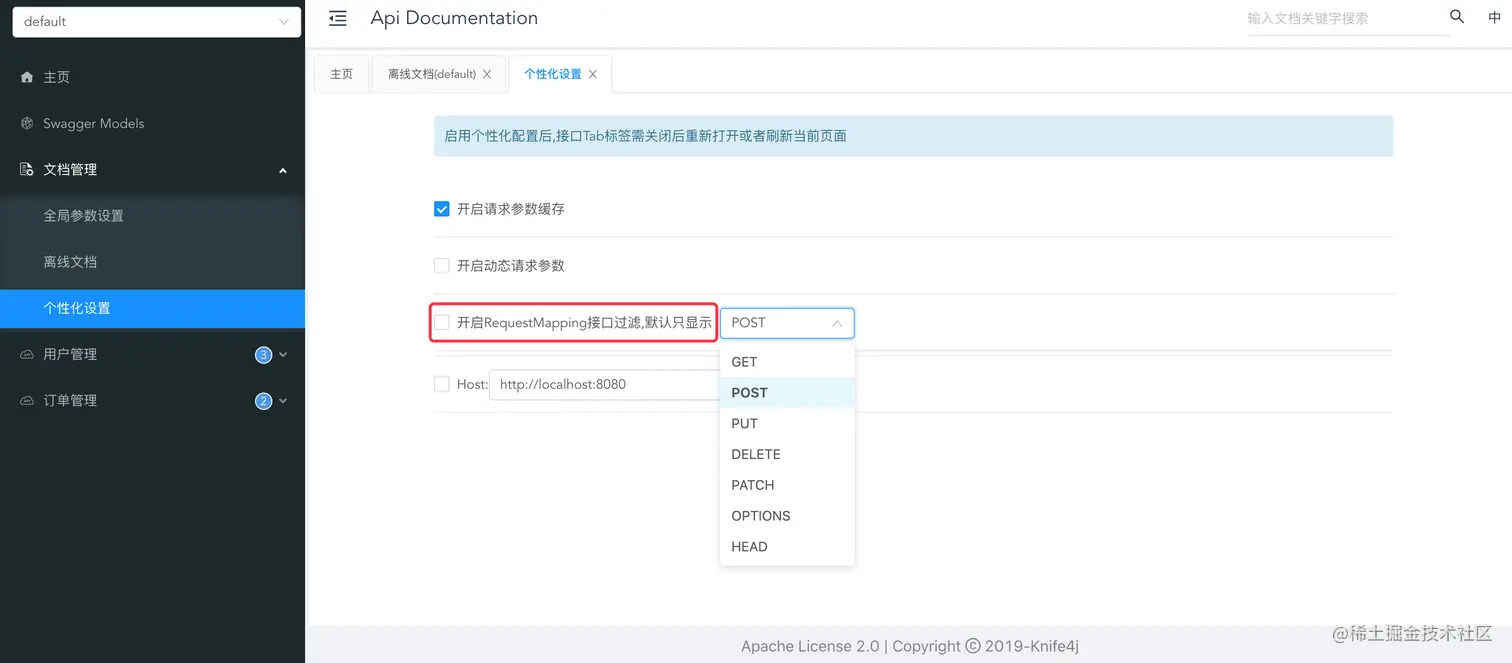Viewport: 1512px width, 663px height.
Task: Expand the 用户管理 menu chevron
Action: 283,355
